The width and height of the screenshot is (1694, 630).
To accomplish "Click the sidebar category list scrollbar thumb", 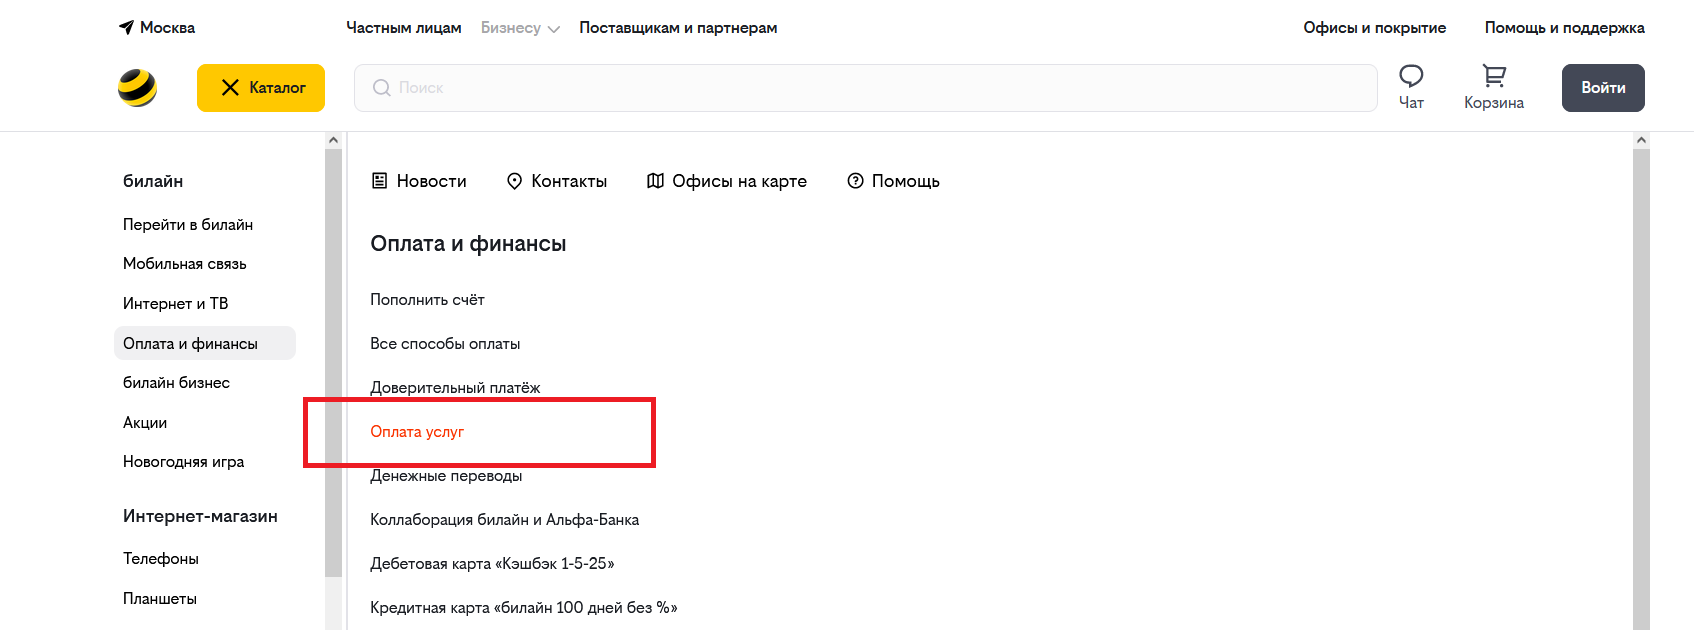I will 334,363.
